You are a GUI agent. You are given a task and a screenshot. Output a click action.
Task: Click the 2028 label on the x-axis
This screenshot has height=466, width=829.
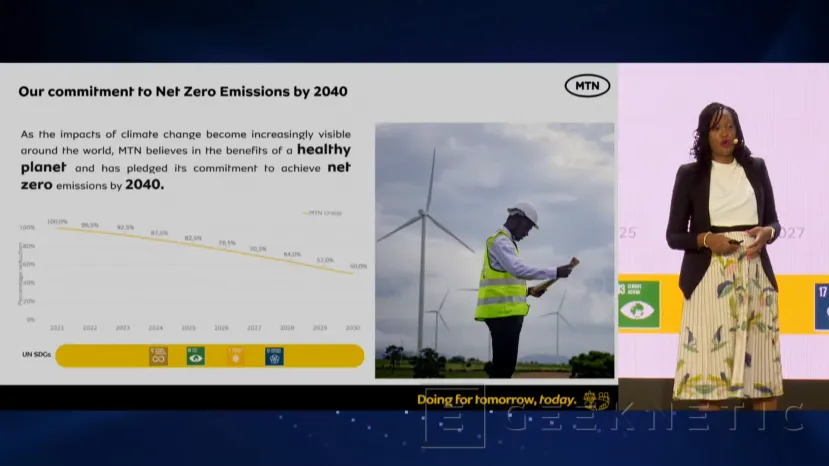point(287,328)
